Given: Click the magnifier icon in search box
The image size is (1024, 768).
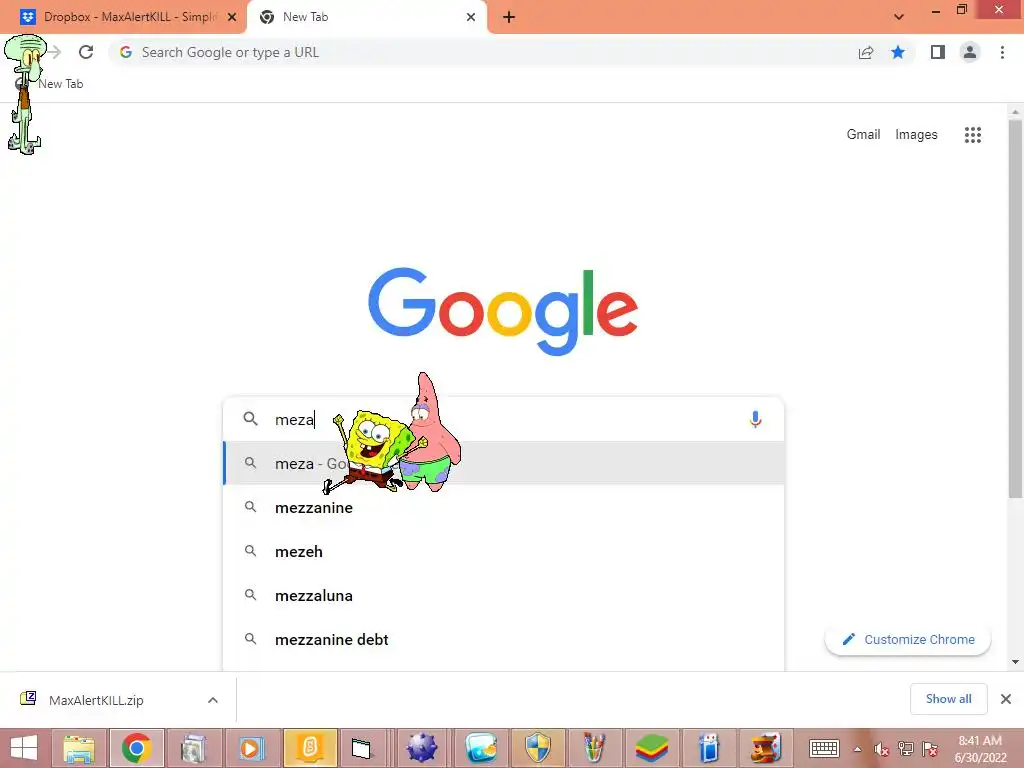Looking at the screenshot, I should 251,419.
